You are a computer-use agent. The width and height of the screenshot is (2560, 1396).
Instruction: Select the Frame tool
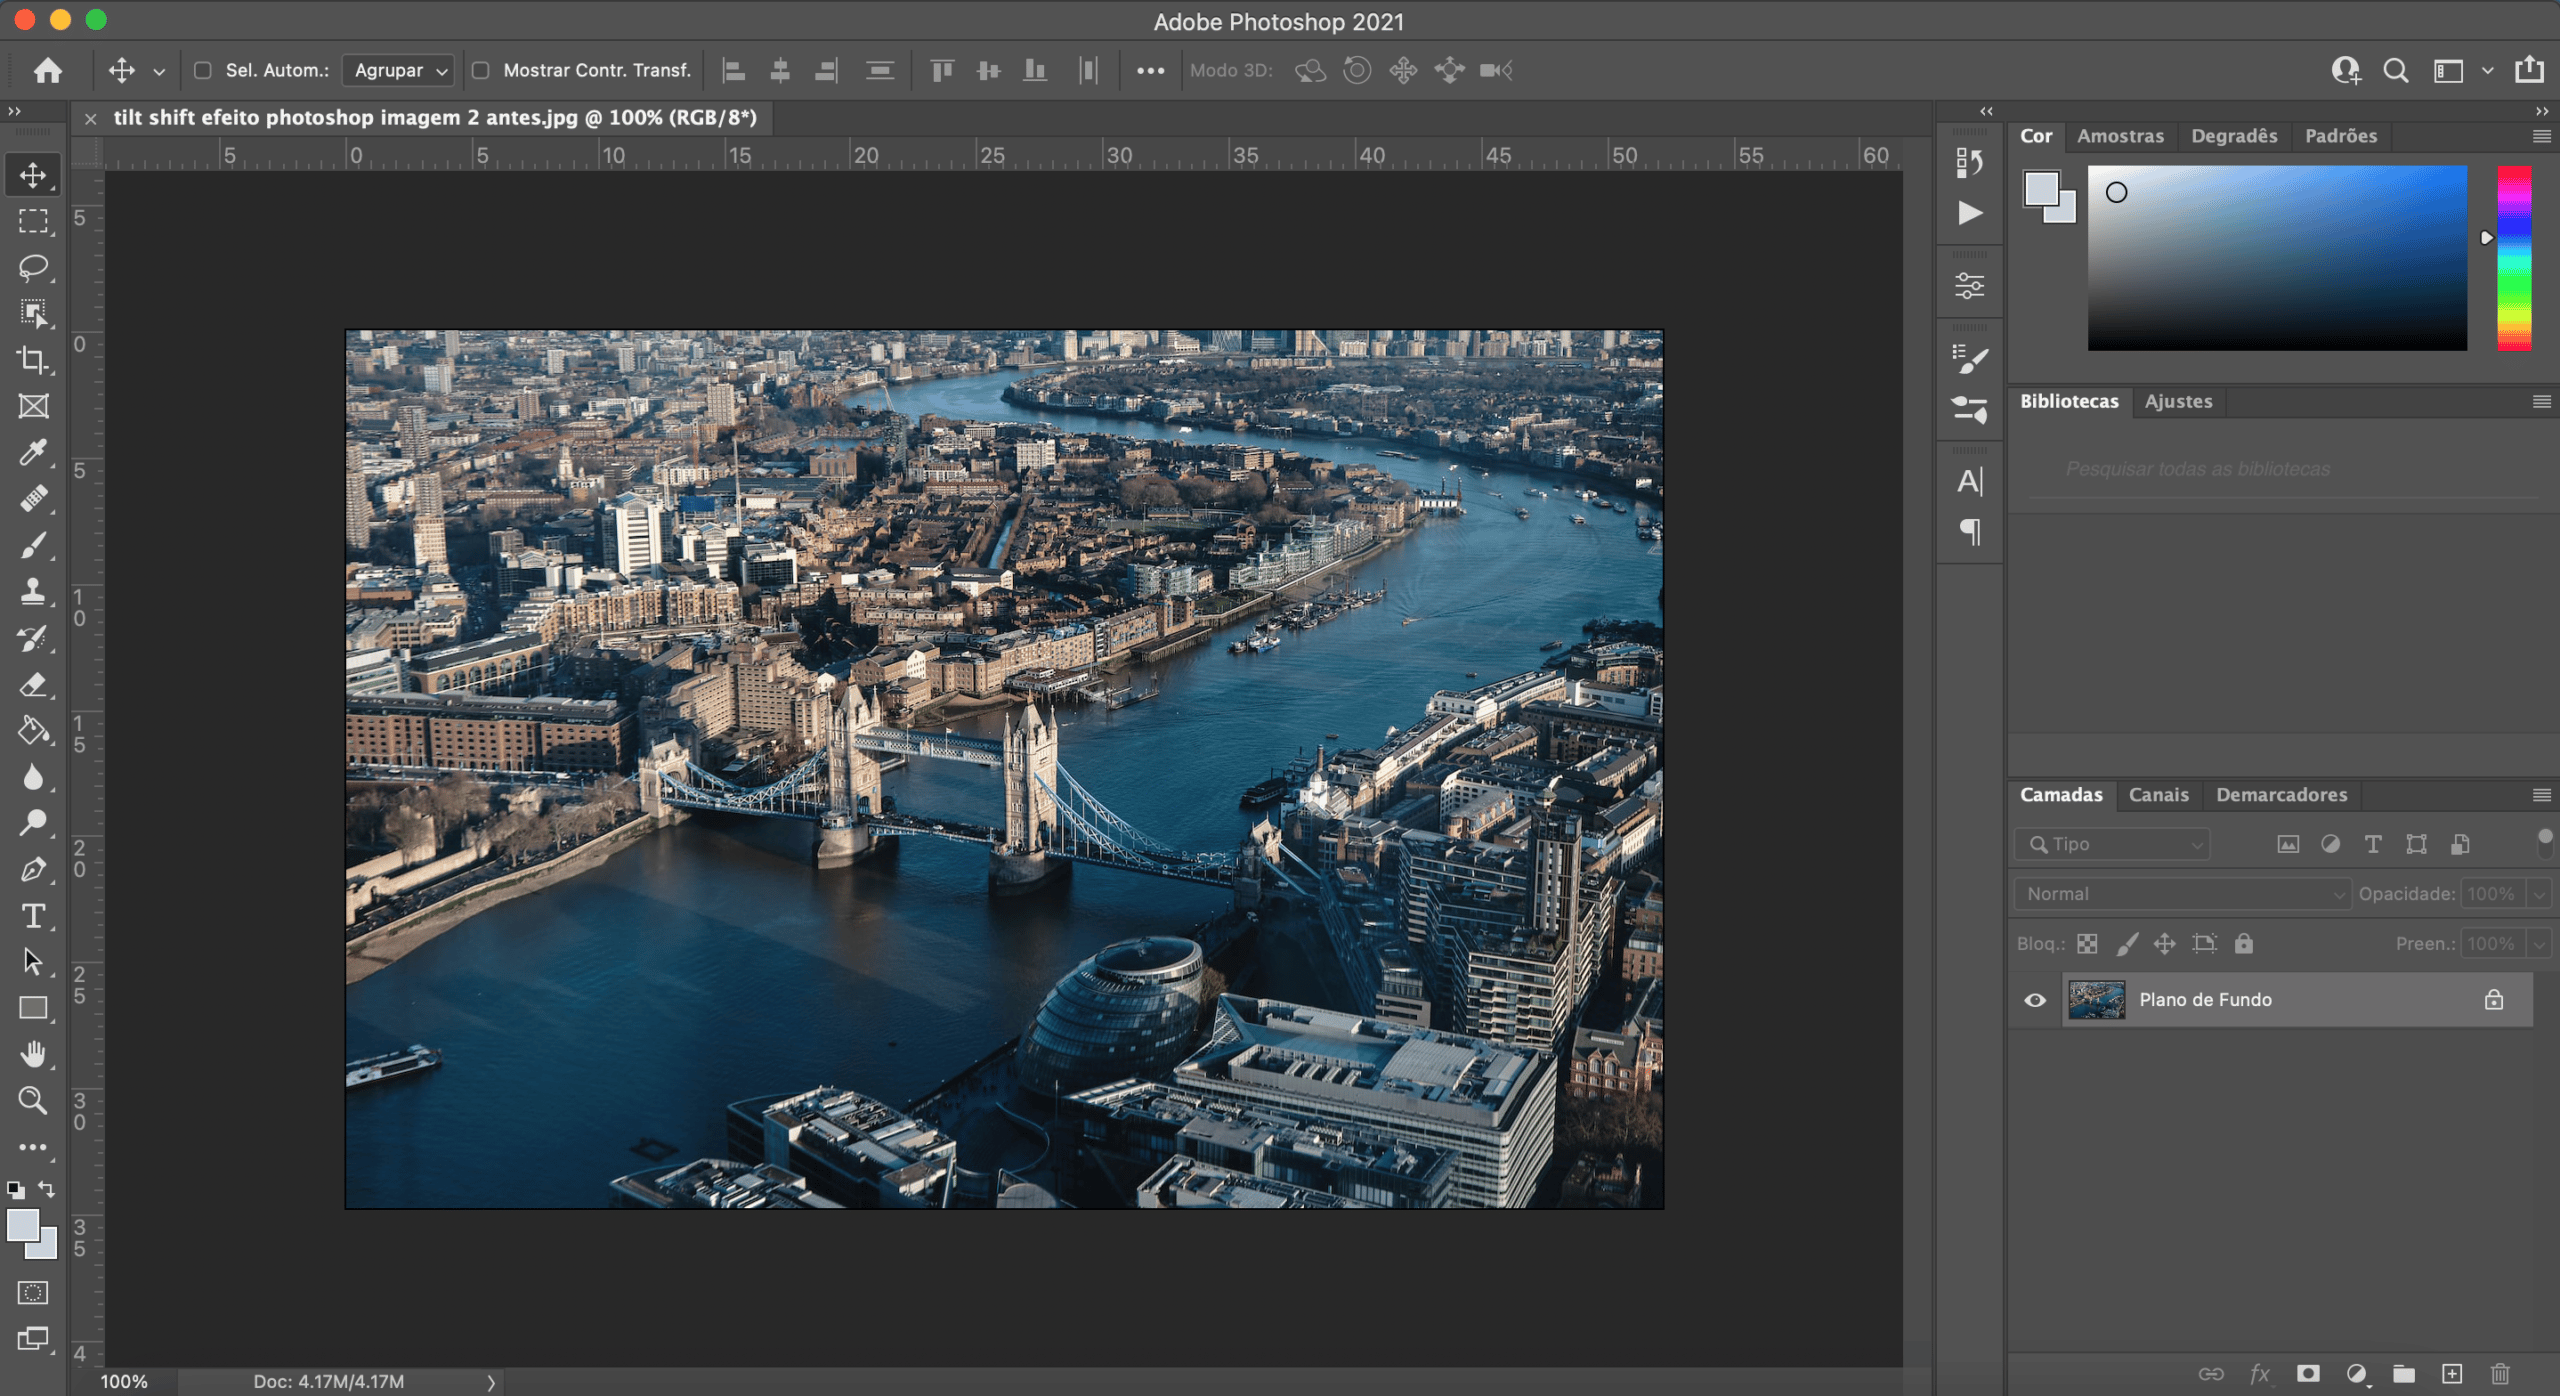coord(33,406)
